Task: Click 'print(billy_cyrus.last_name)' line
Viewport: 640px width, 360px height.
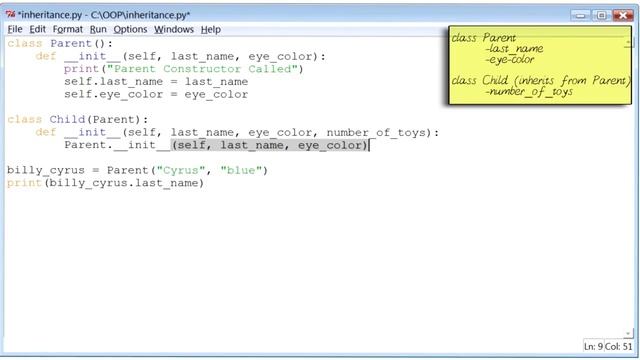Action: coord(105,183)
